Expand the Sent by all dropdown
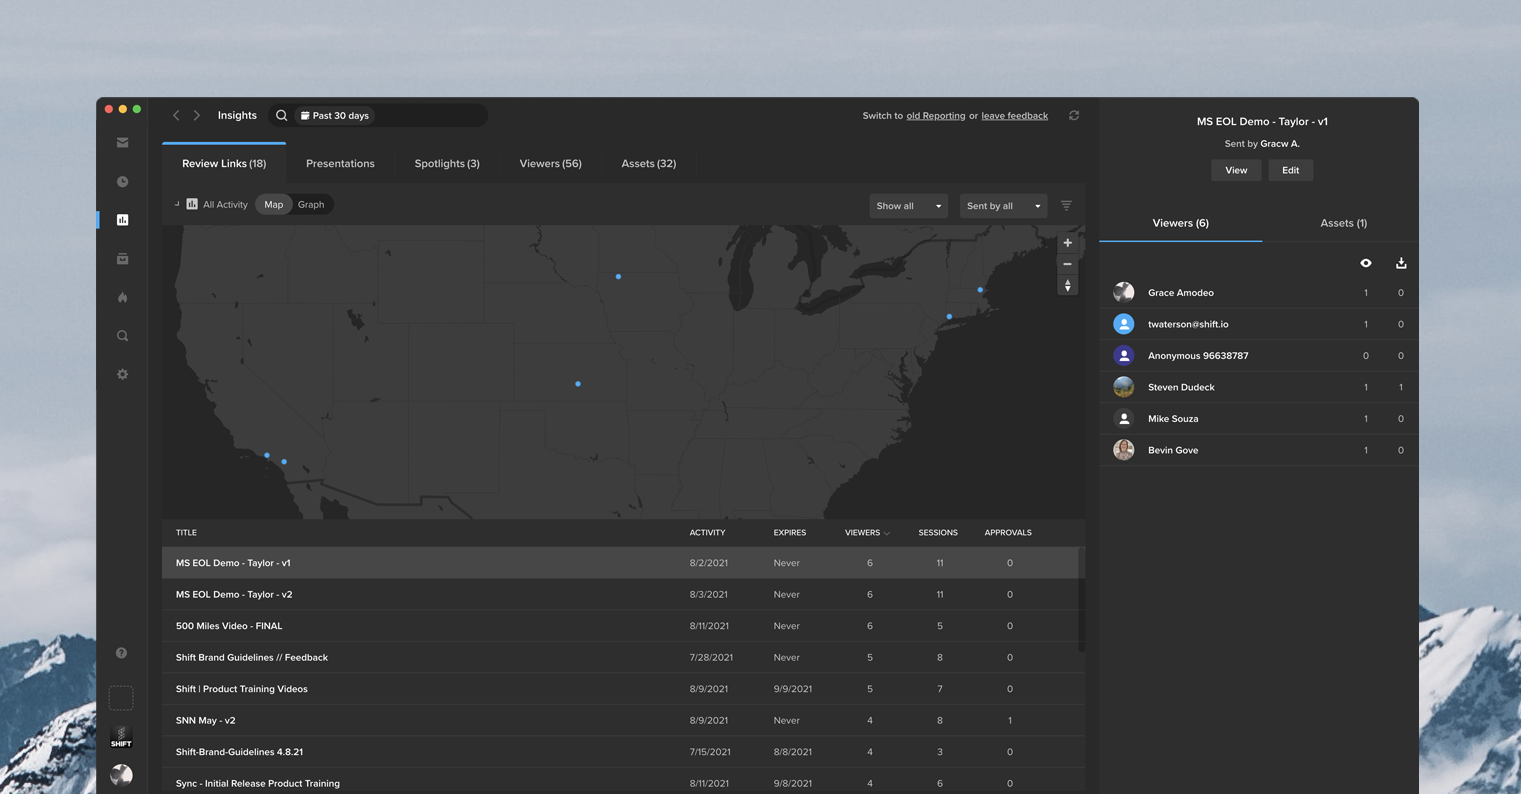Screen dimensions: 1521x794 coord(1003,206)
